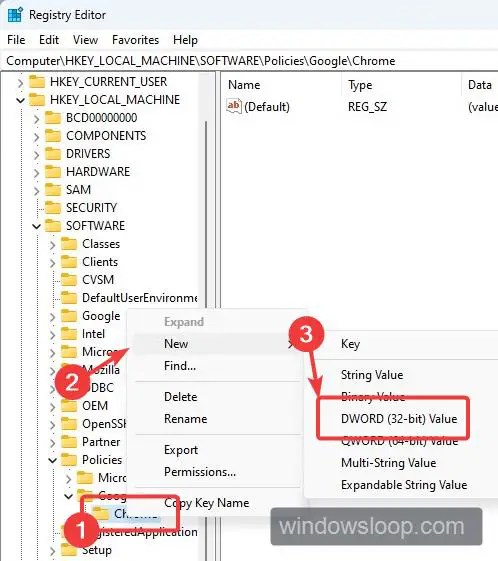Expand the Intel key
This screenshot has width=498, height=561.
pyautogui.click(x=52, y=335)
